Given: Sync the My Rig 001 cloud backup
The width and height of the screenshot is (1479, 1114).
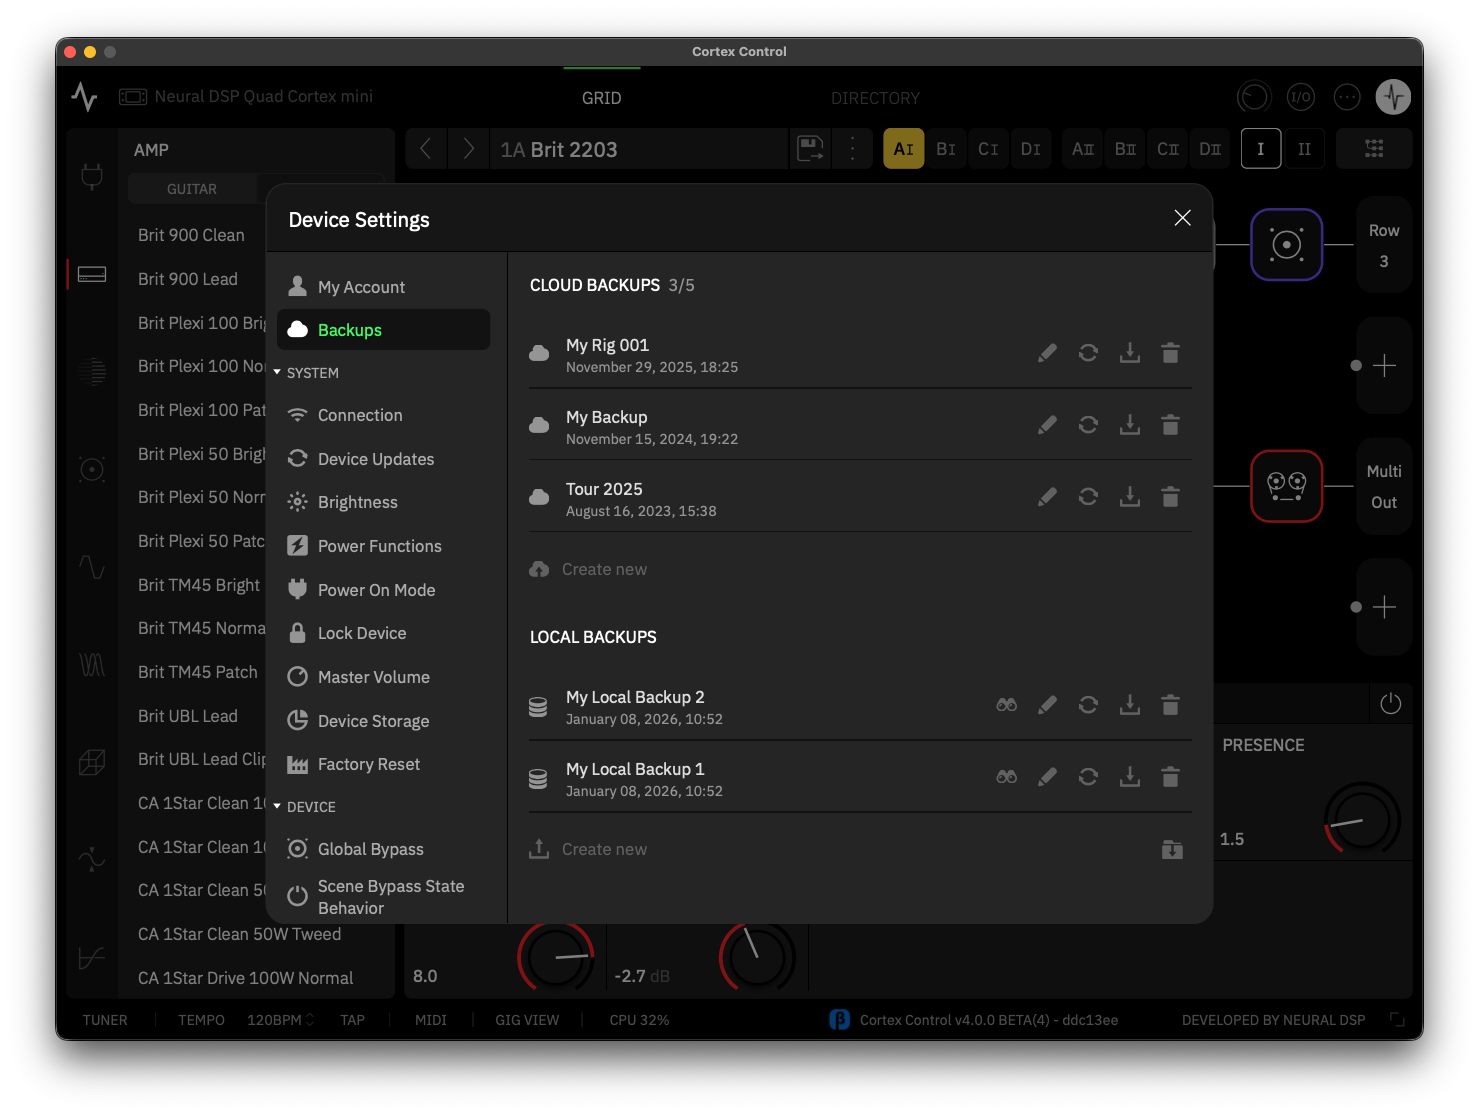Looking at the screenshot, I should [x=1088, y=353].
